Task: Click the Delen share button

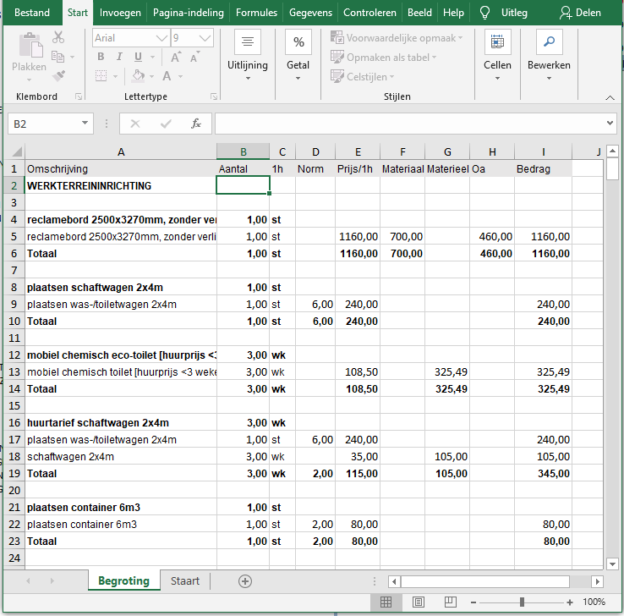Action: pyautogui.click(x=580, y=13)
